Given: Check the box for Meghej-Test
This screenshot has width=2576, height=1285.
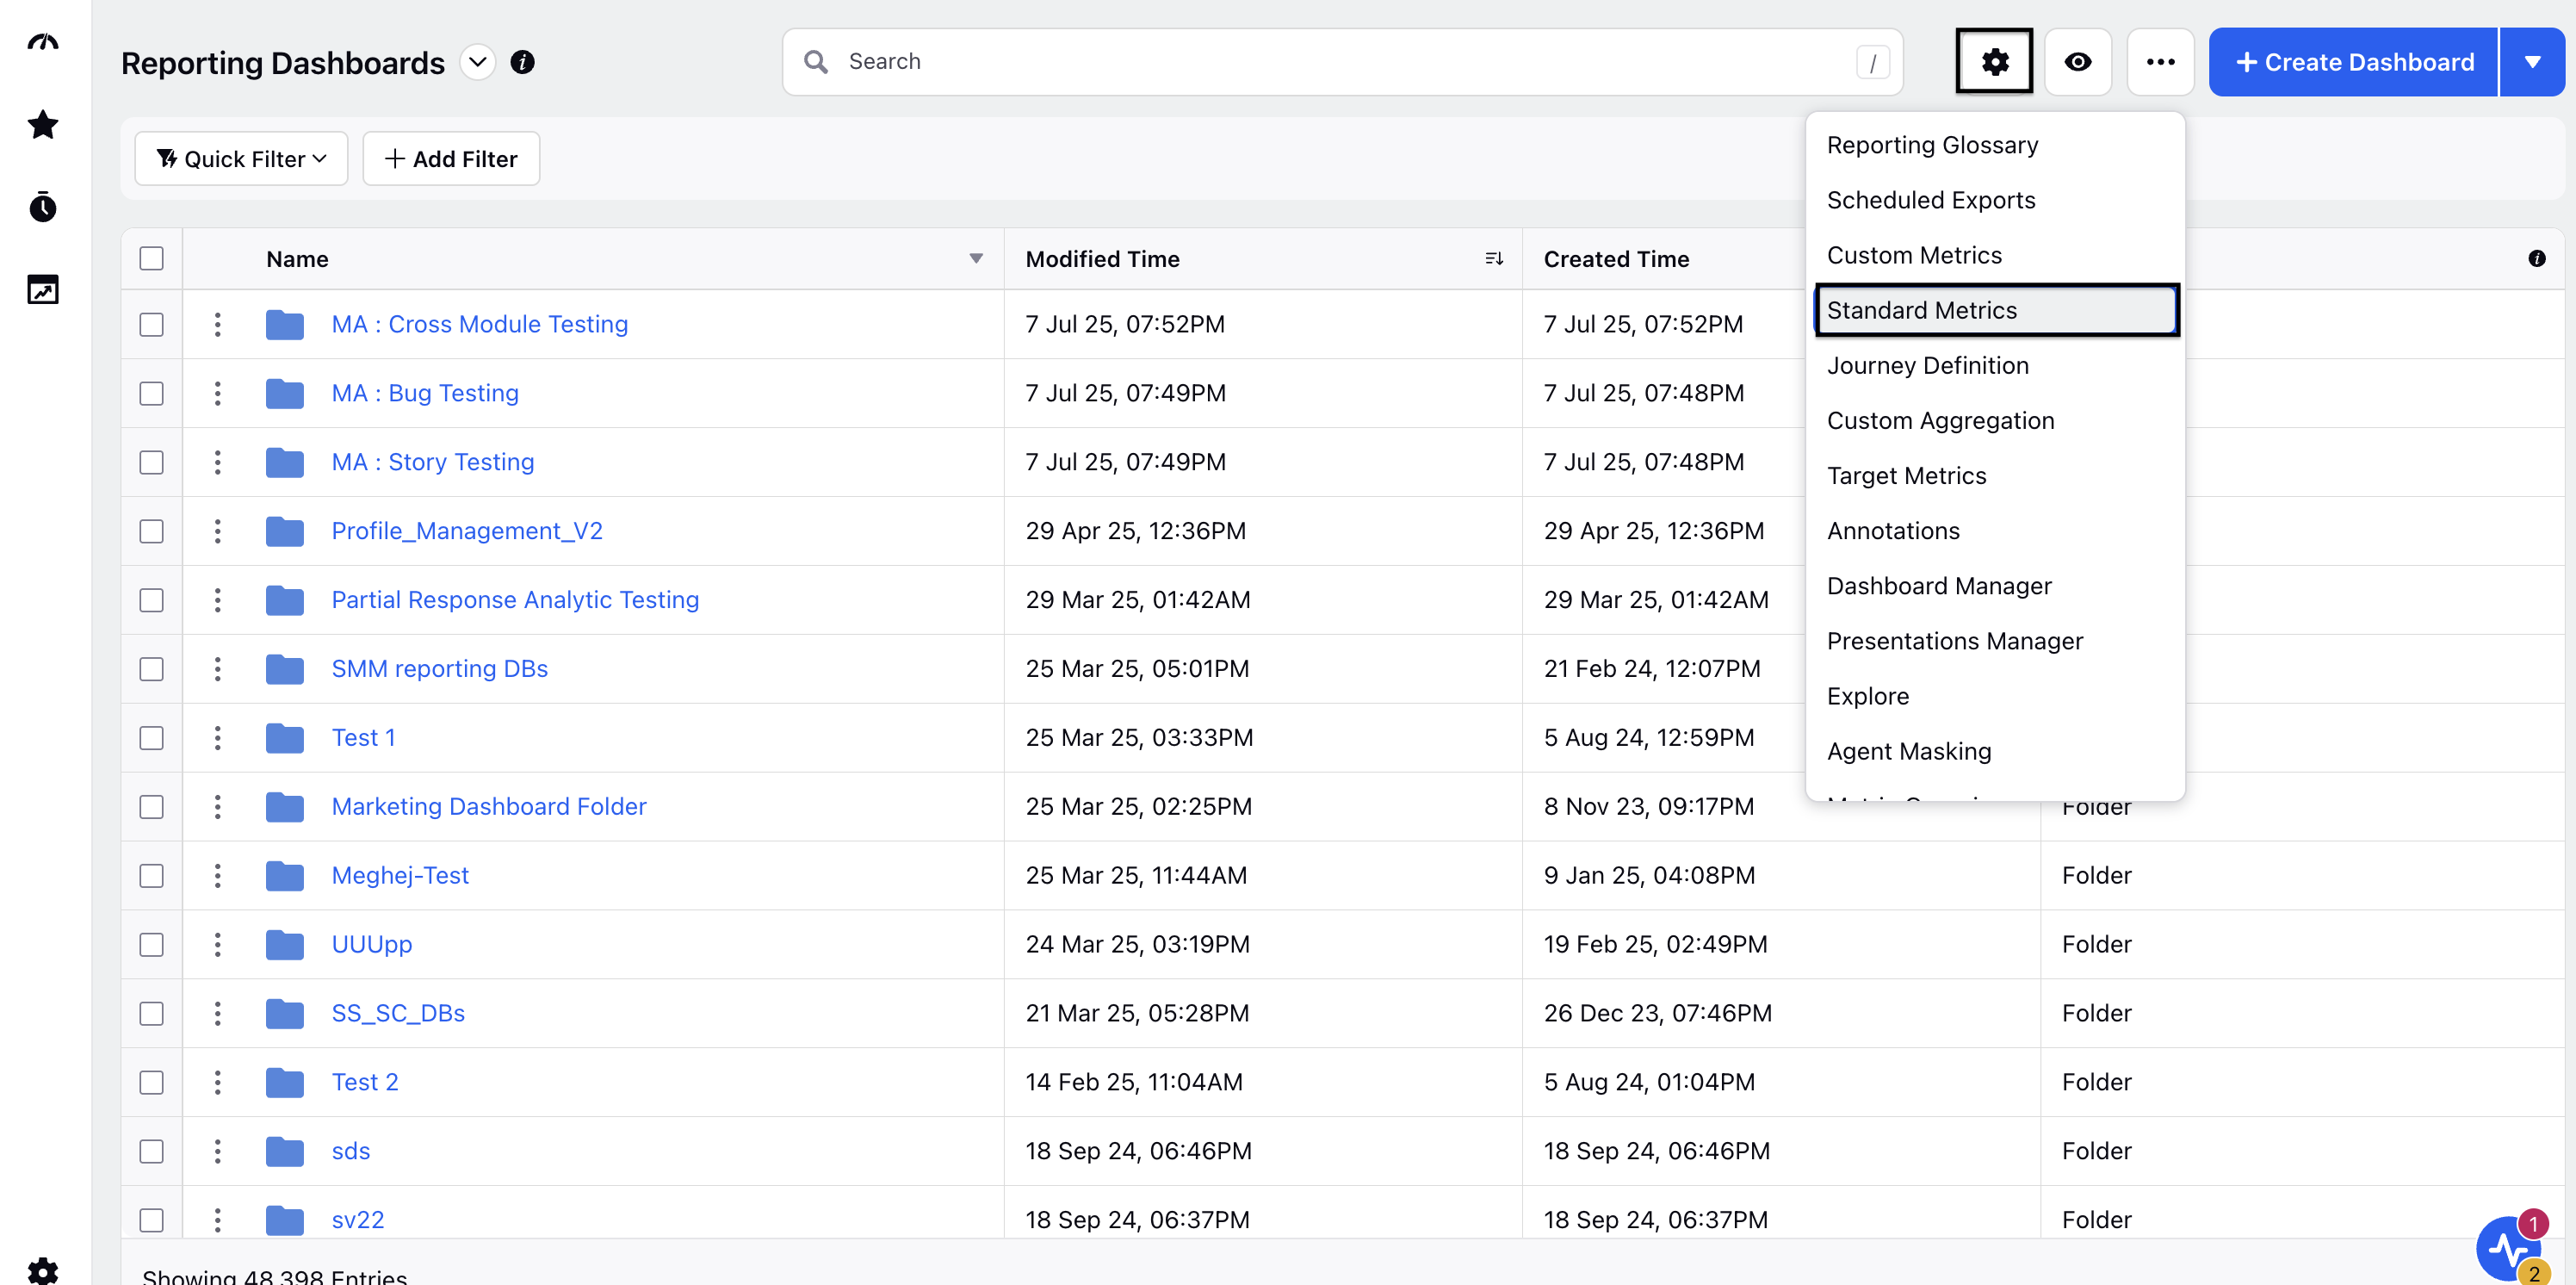Looking at the screenshot, I should click(151, 876).
